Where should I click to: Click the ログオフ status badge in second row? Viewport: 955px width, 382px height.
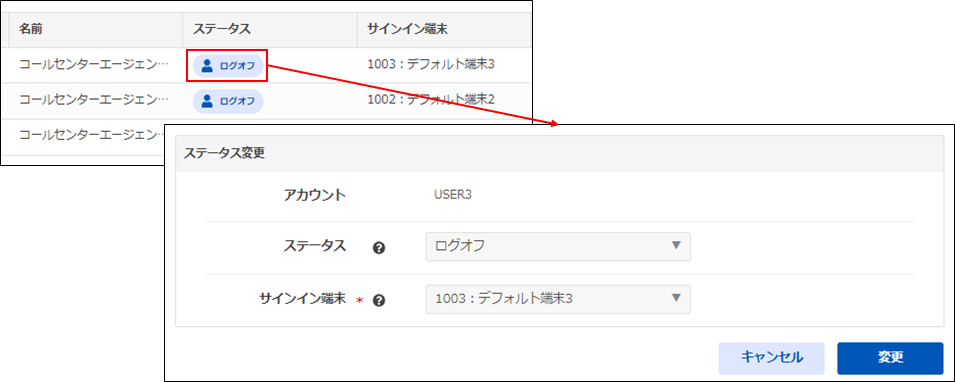228,101
